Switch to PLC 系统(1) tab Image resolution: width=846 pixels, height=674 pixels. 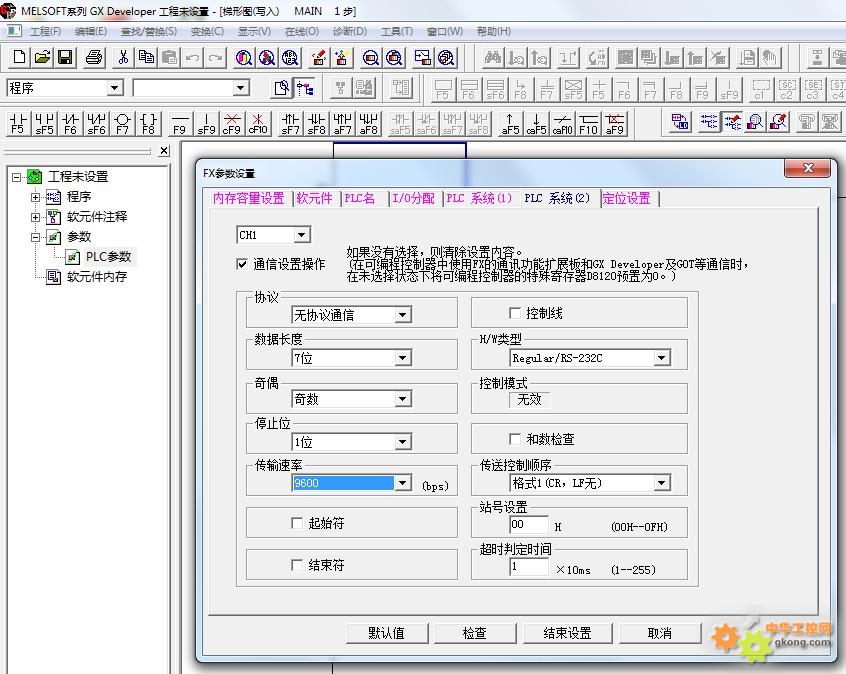coord(479,198)
